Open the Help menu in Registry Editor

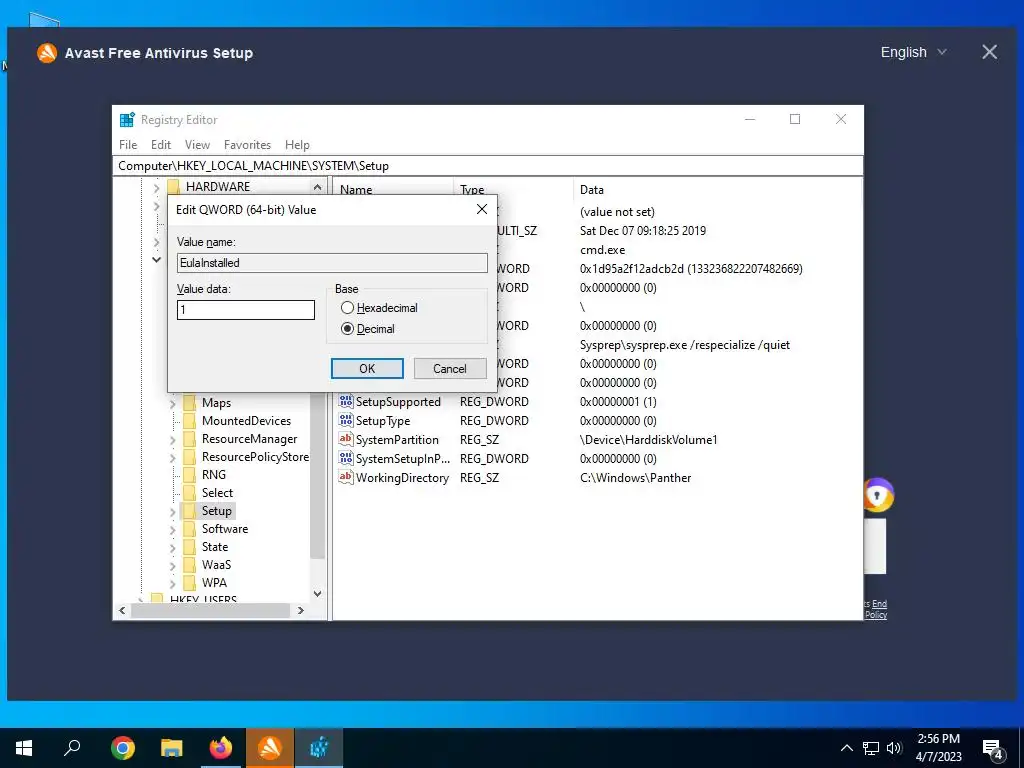click(297, 144)
